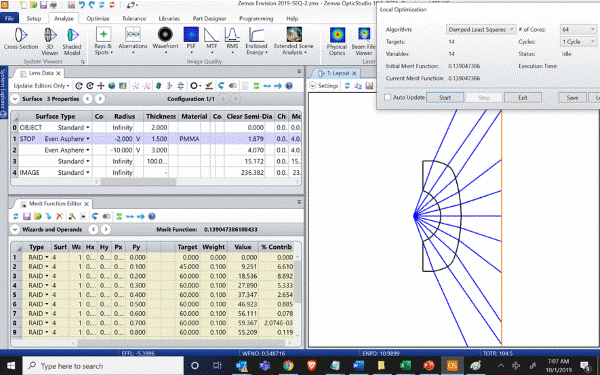Open the Wavefront analysis icon

pyautogui.click(x=165, y=39)
